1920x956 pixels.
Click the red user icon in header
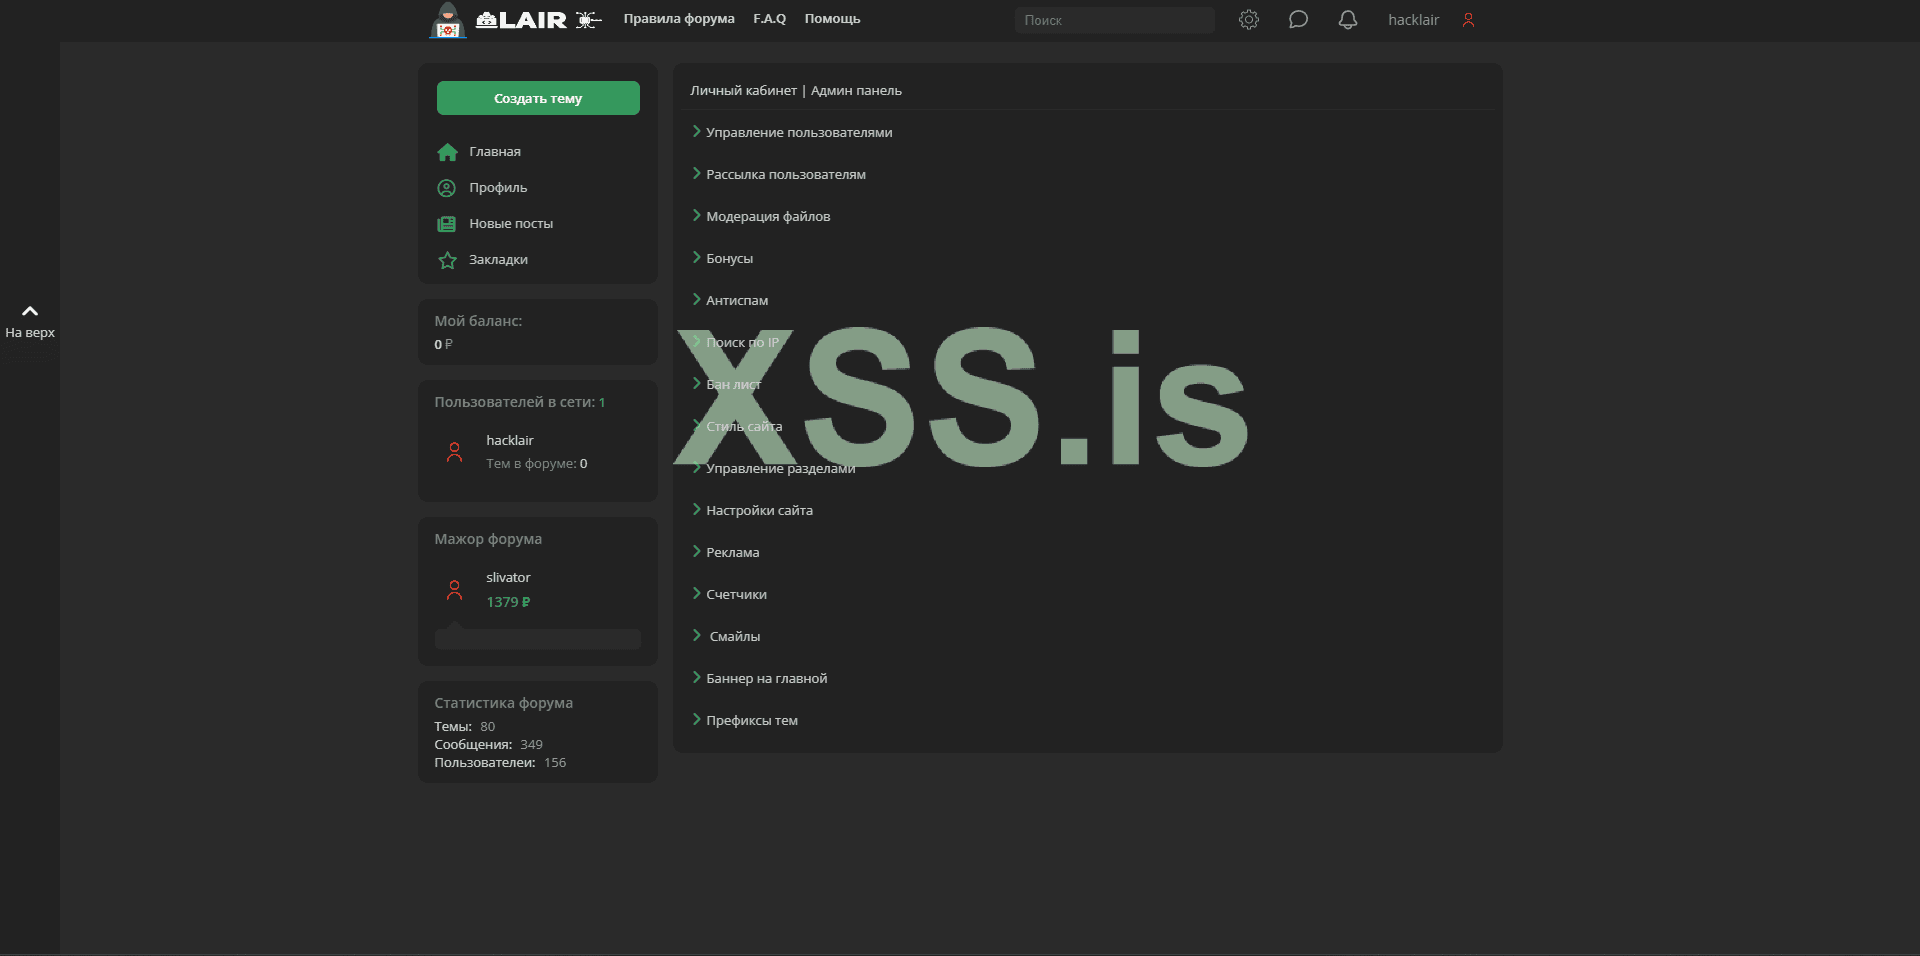click(x=1468, y=20)
